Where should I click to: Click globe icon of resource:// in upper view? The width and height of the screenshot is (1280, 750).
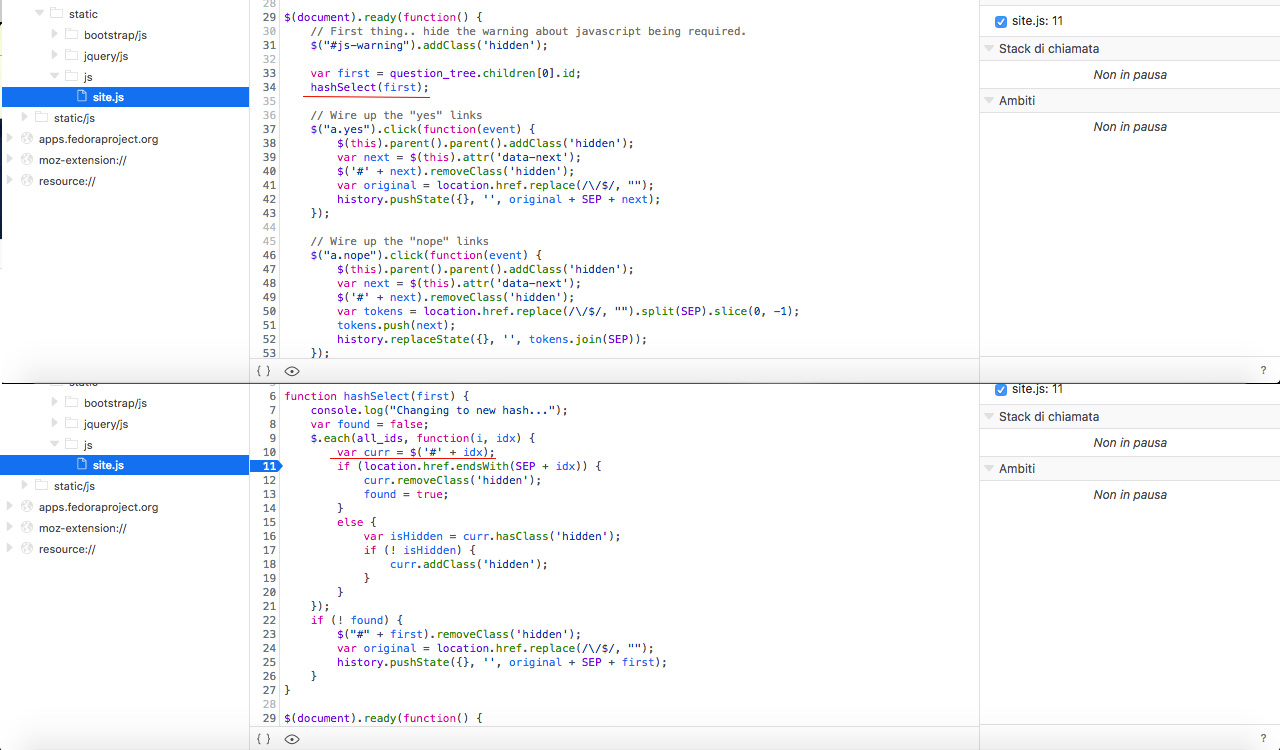click(27, 181)
